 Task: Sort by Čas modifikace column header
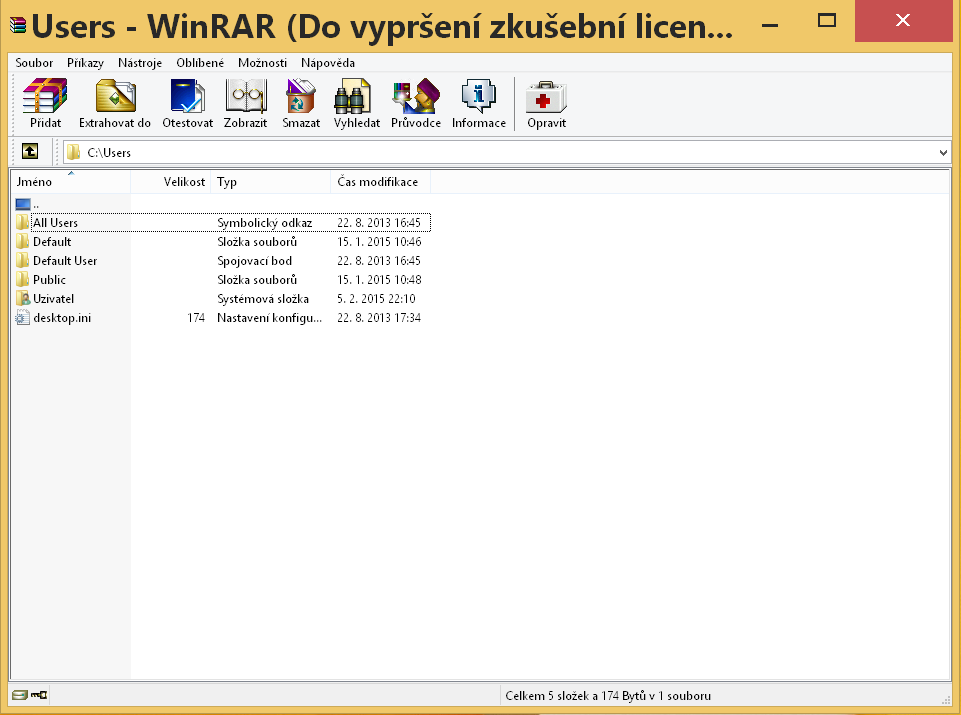pos(381,182)
